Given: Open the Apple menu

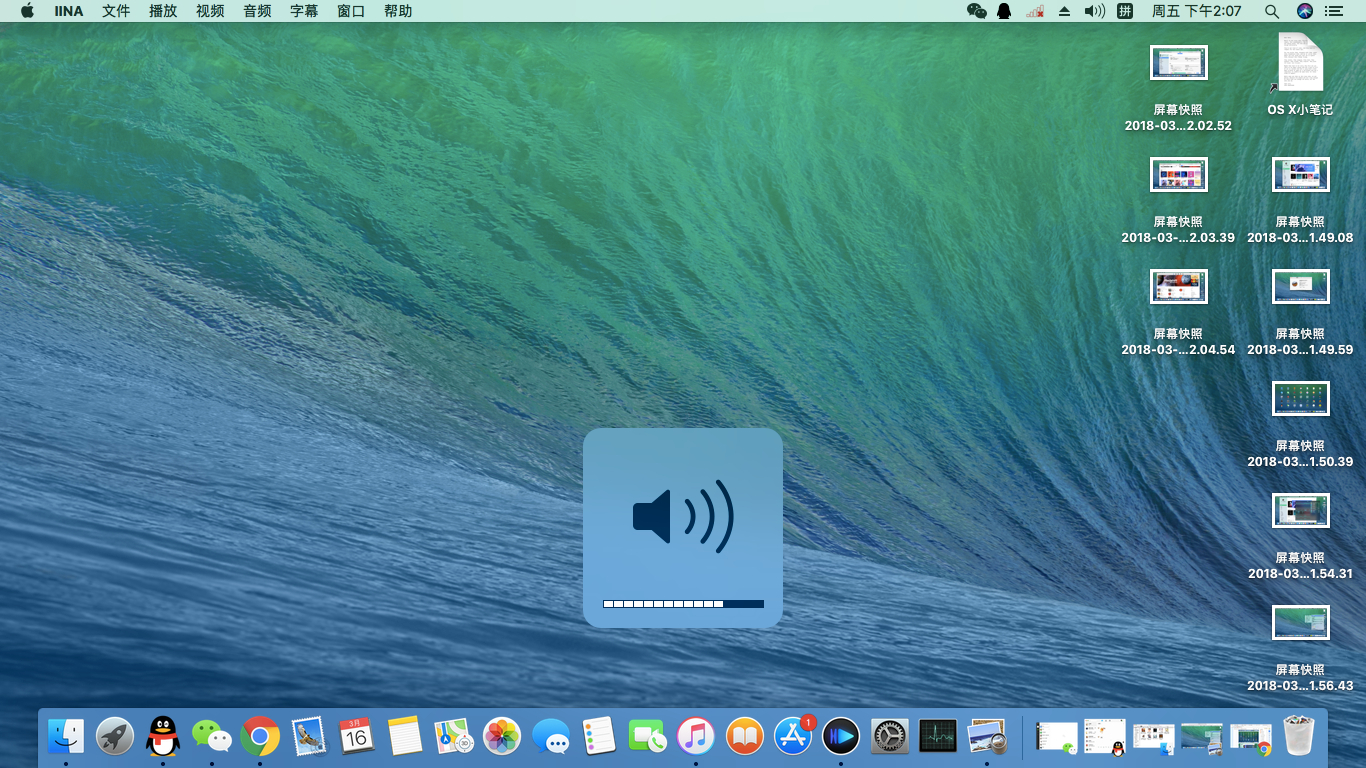Looking at the screenshot, I should 27,11.
